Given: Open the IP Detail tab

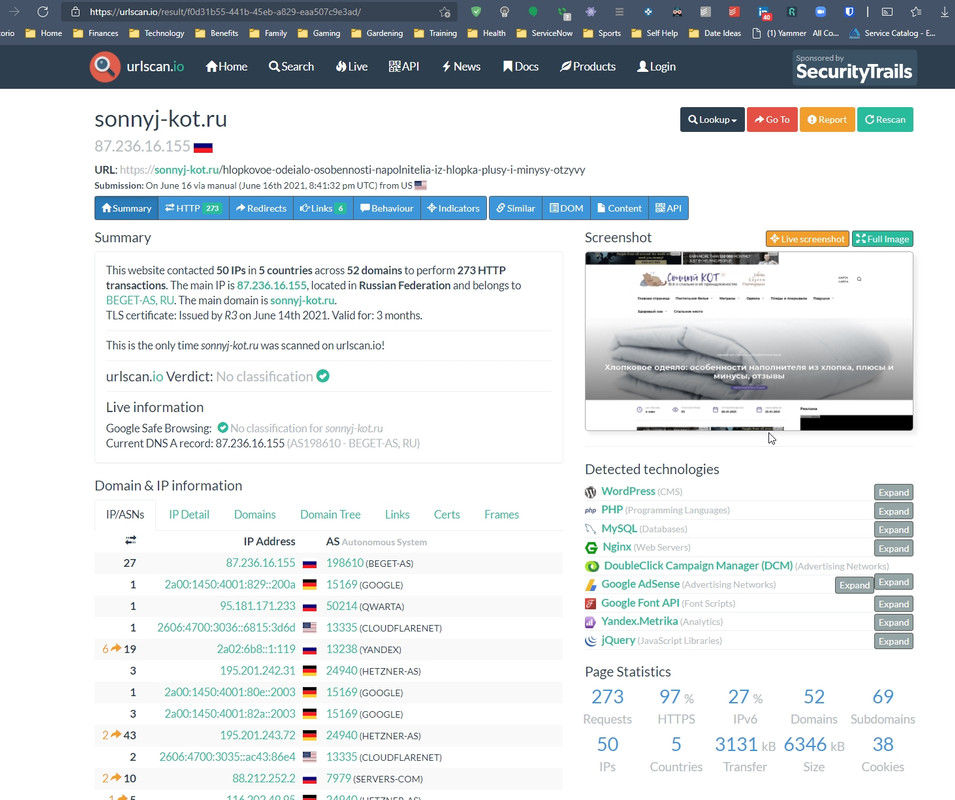Looking at the screenshot, I should tap(189, 514).
